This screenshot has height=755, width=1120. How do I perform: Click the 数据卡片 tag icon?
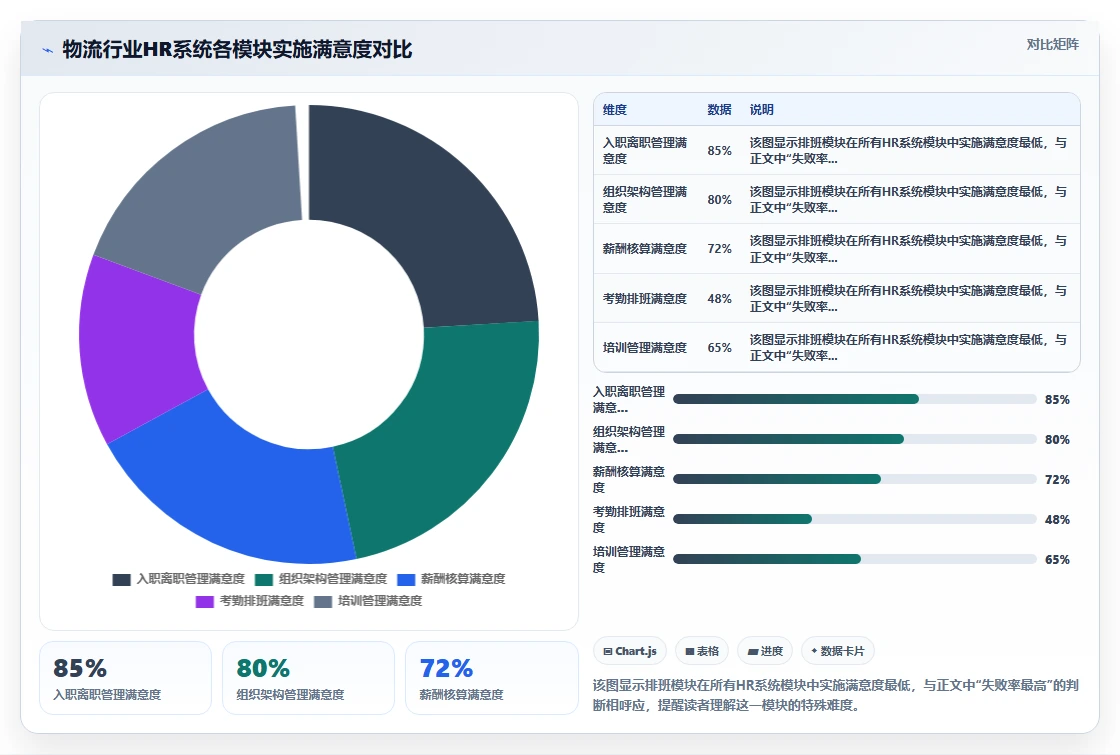[814, 651]
